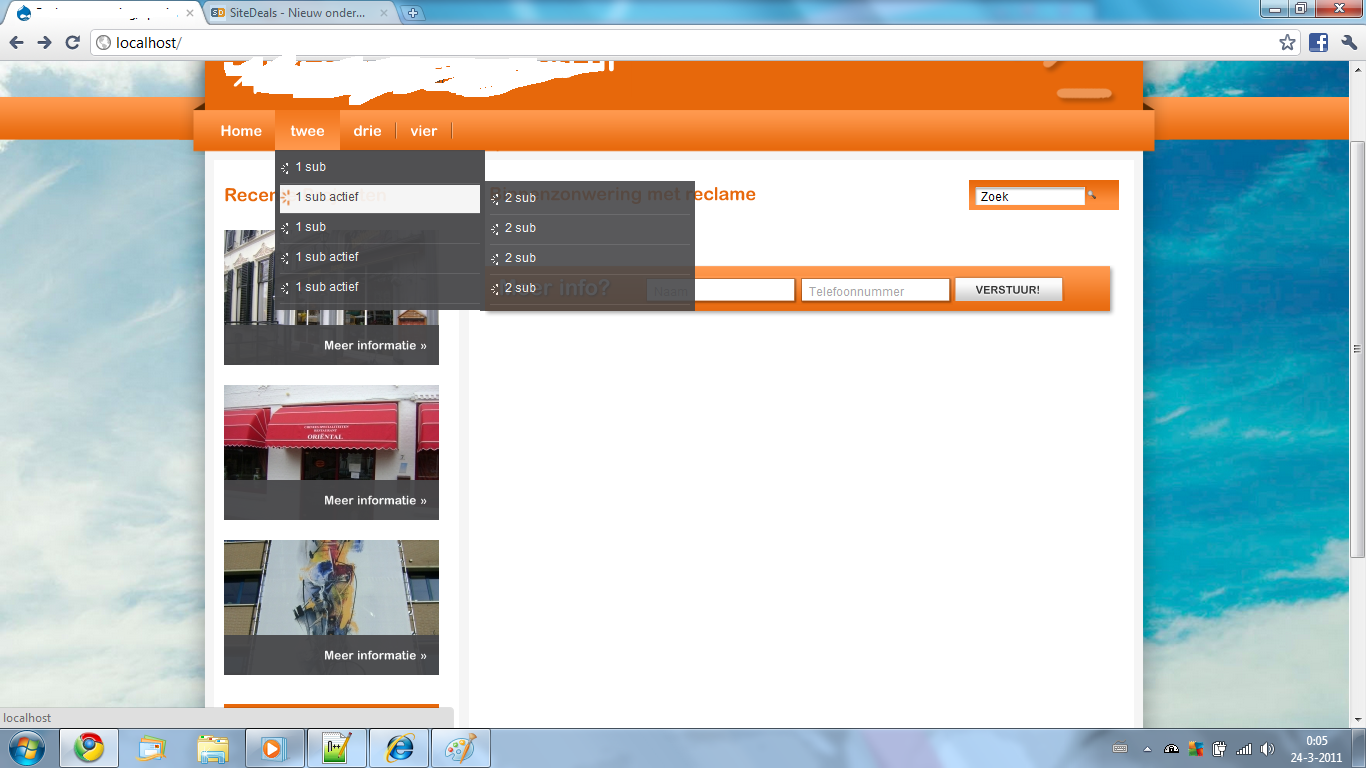Select the topmost 1 sub entry under twee
Viewport: 1366px width, 768px height.
click(x=380, y=167)
